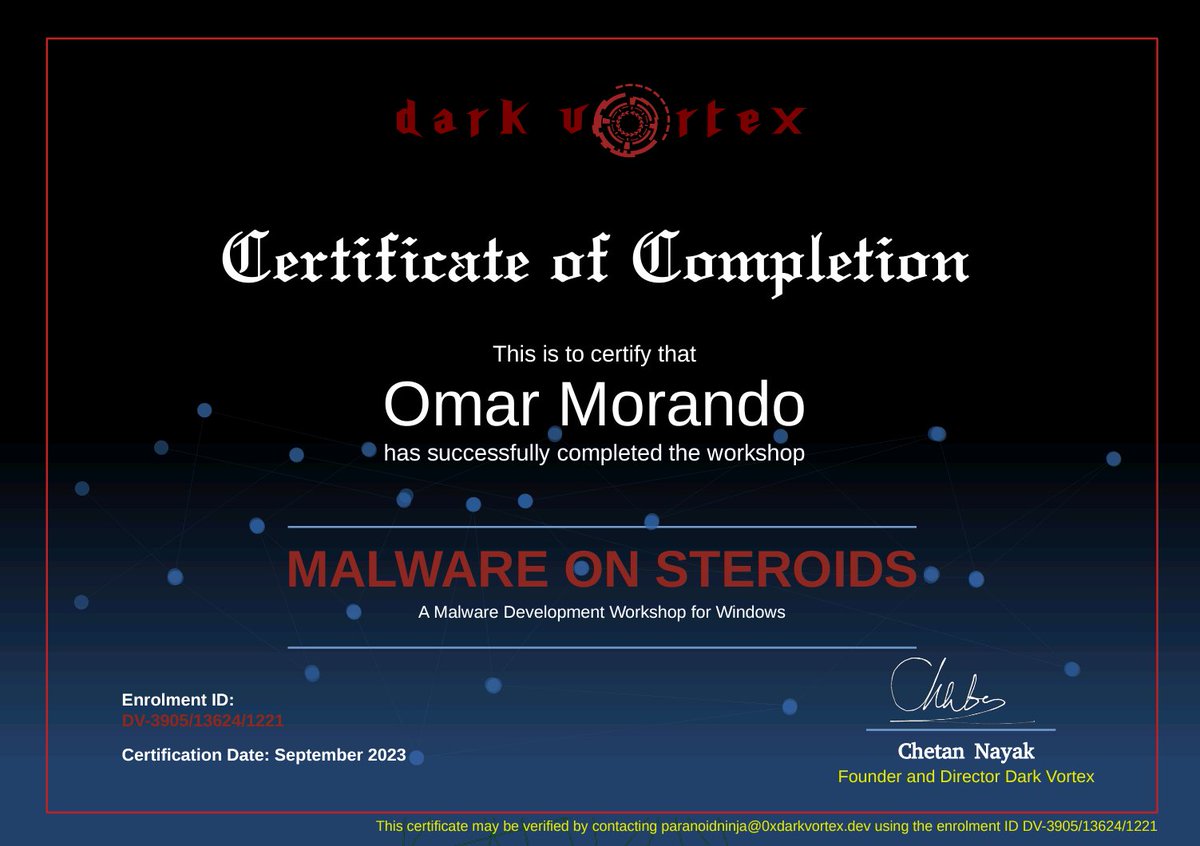Click the 'Certificate of Completion' heading
The height and width of the screenshot is (846, 1200).
point(594,261)
